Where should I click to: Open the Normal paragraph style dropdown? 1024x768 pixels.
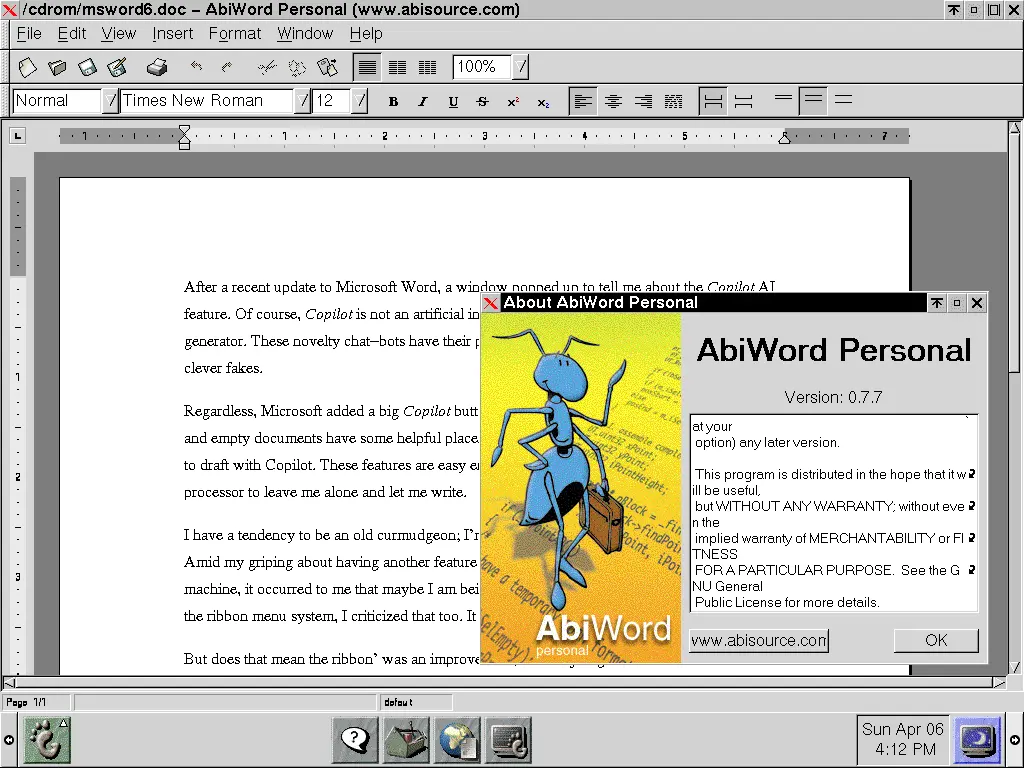coord(110,101)
